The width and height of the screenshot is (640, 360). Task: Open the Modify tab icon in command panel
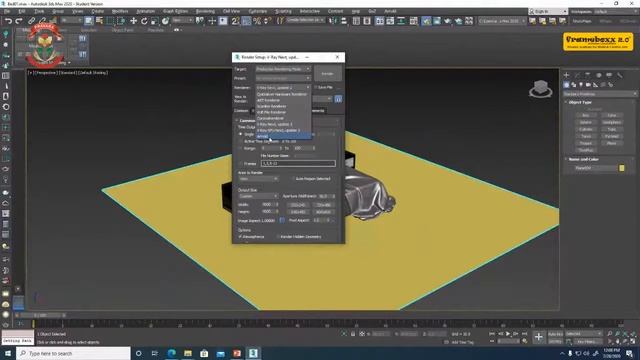pyautogui.click(x=577, y=75)
